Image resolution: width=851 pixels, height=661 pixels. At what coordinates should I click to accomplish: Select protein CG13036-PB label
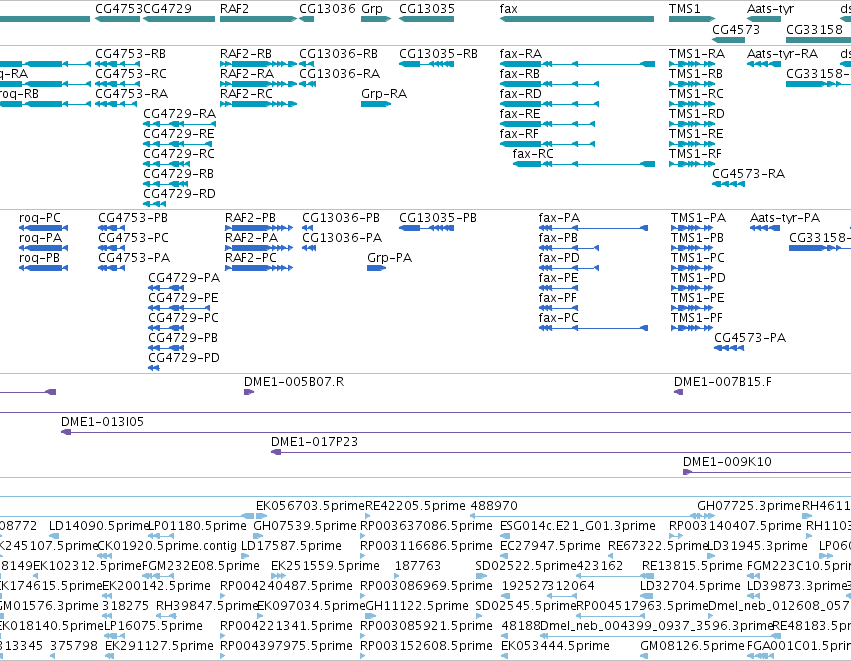(341, 218)
